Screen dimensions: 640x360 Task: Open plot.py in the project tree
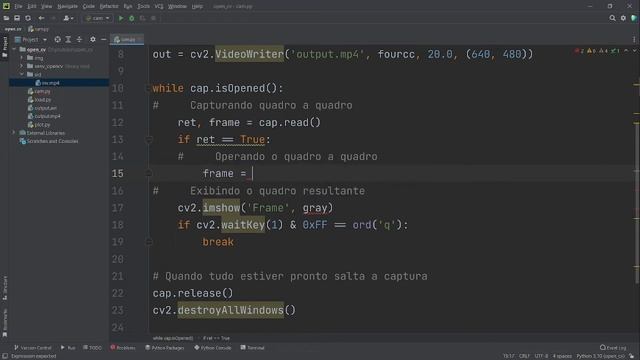(42, 124)
